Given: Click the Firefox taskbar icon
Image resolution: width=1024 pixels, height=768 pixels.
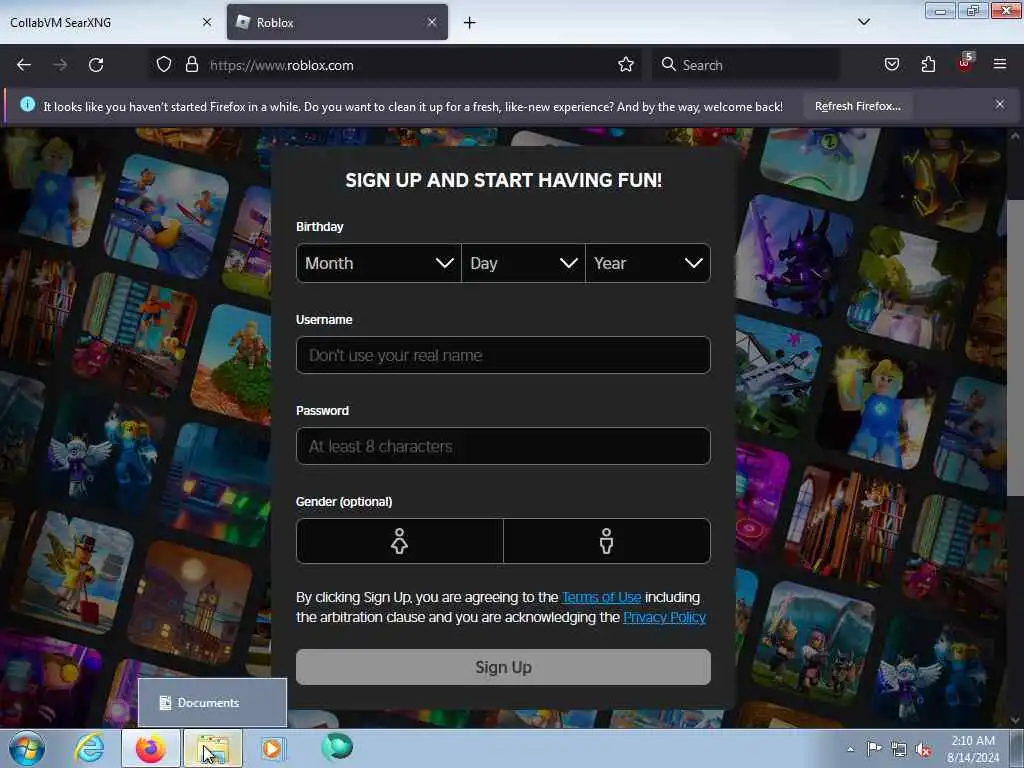Looking at the screenshot, I should point(151,748).
